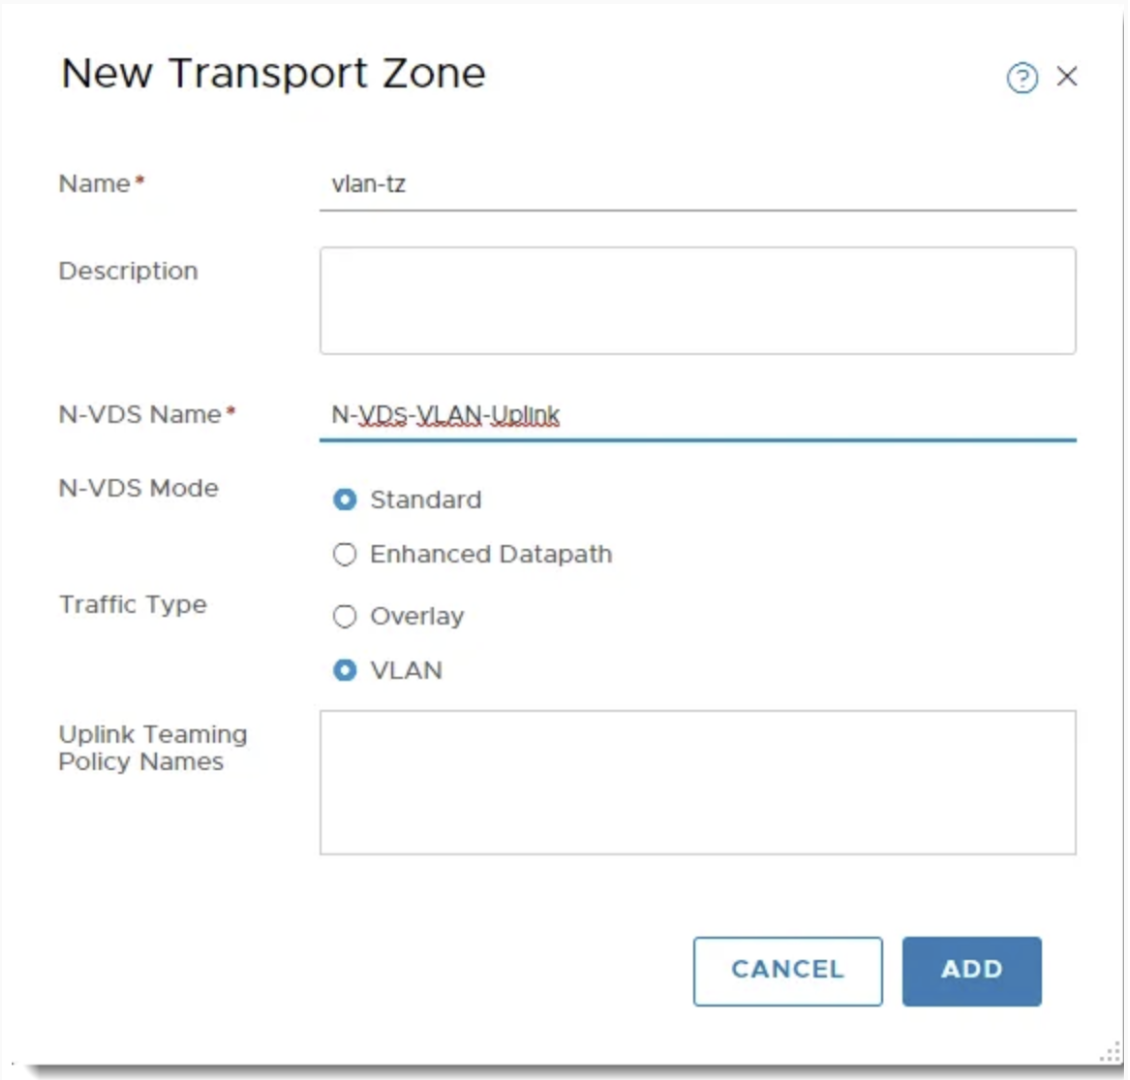
Task: Click the Name field containing vlan-tz
Action: coord(697,185)
